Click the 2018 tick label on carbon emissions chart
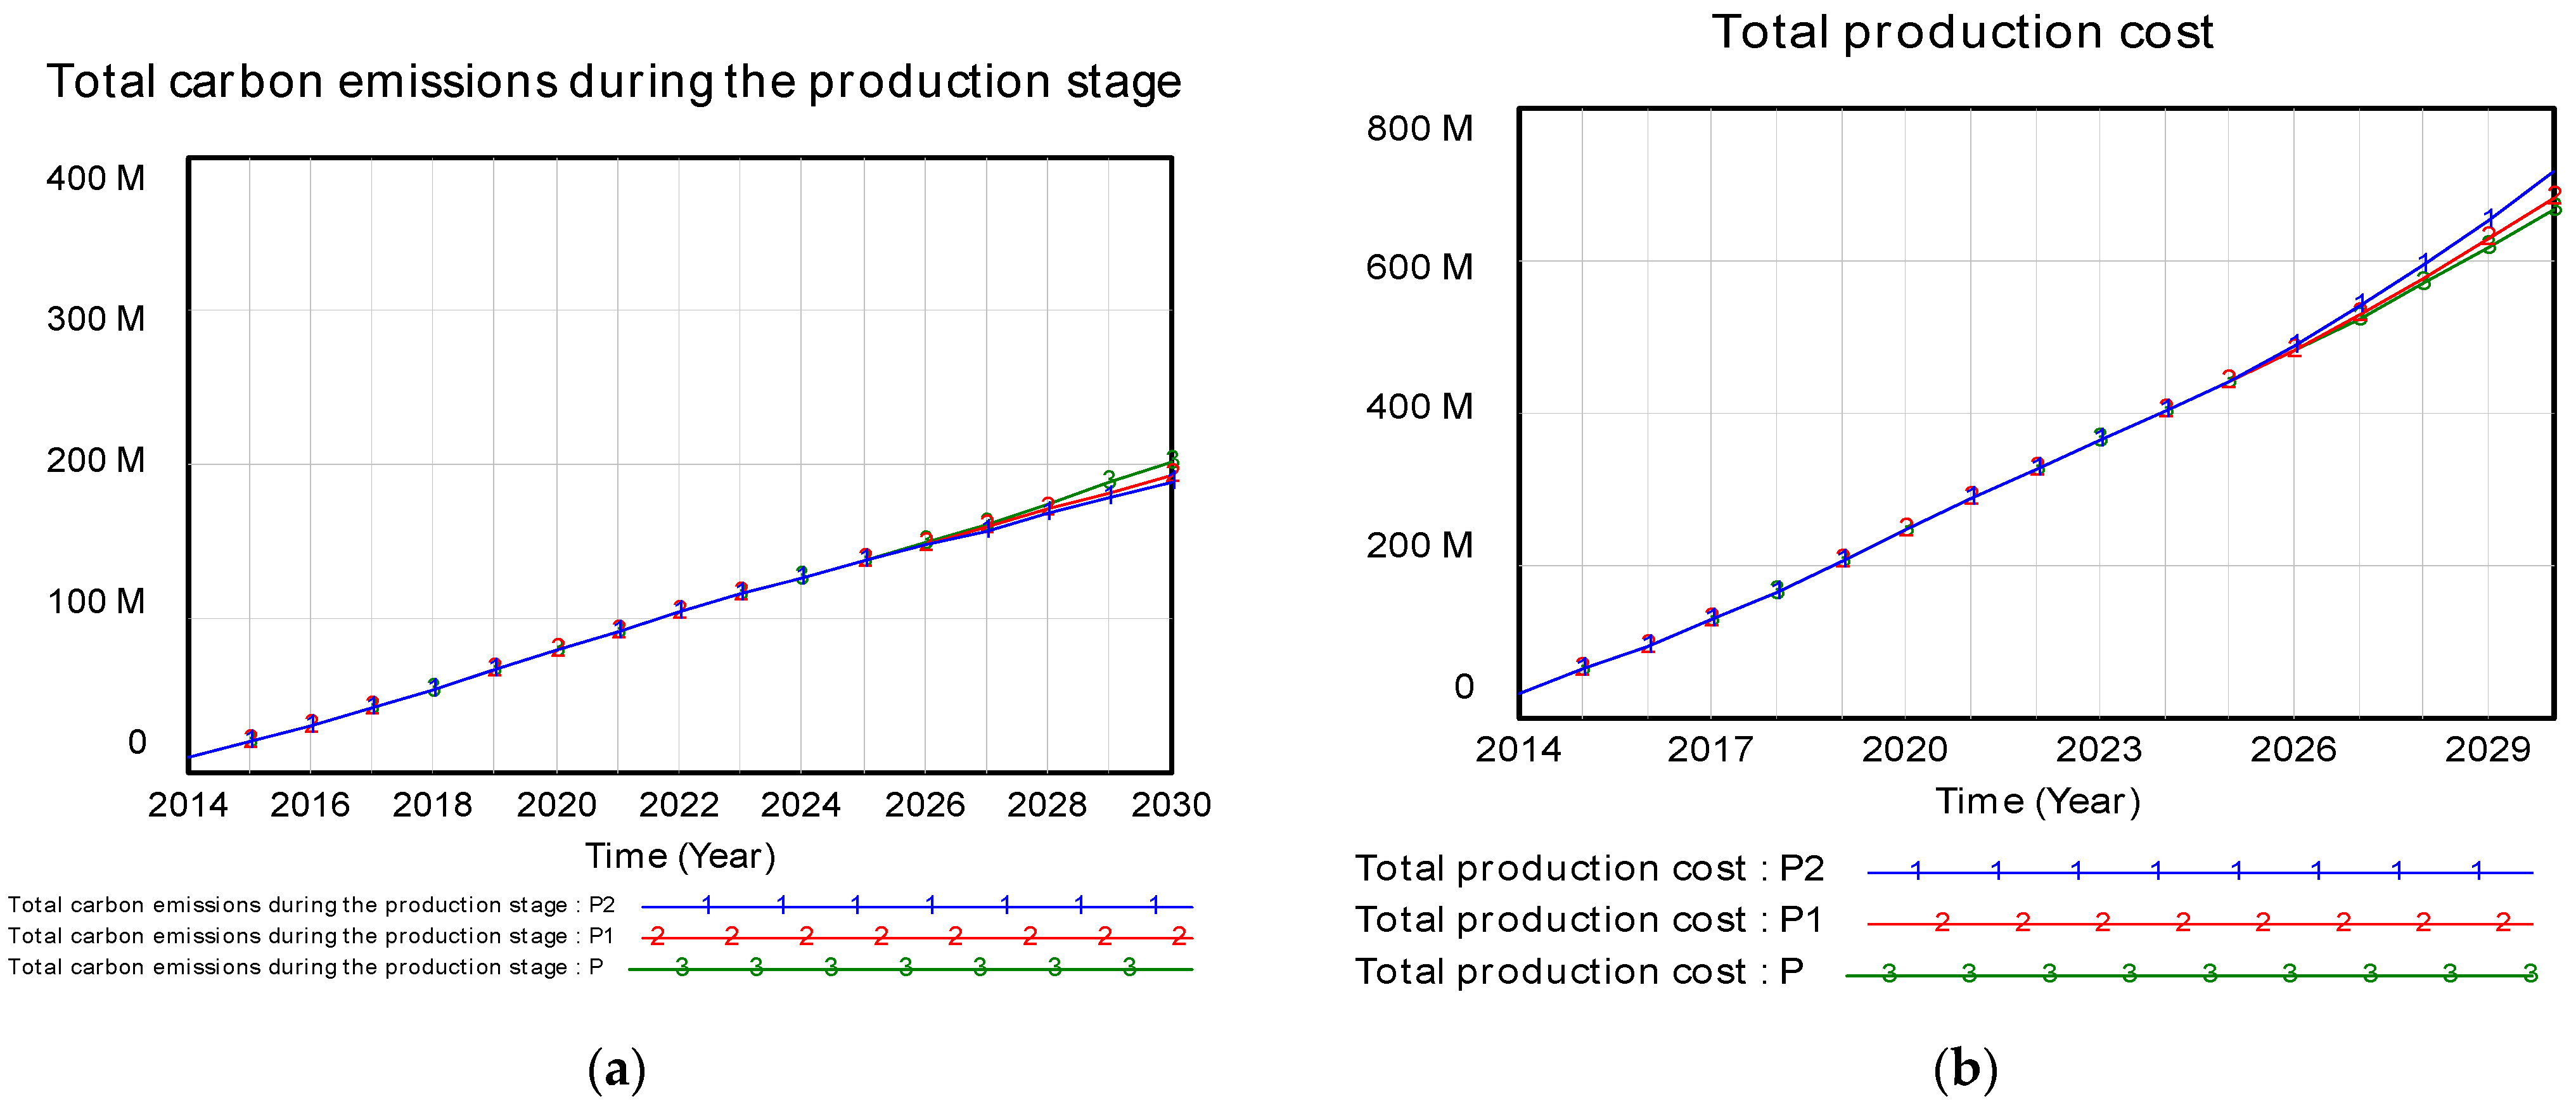The width and height of the screenshot is (2576, 1113). click(432, 805)
